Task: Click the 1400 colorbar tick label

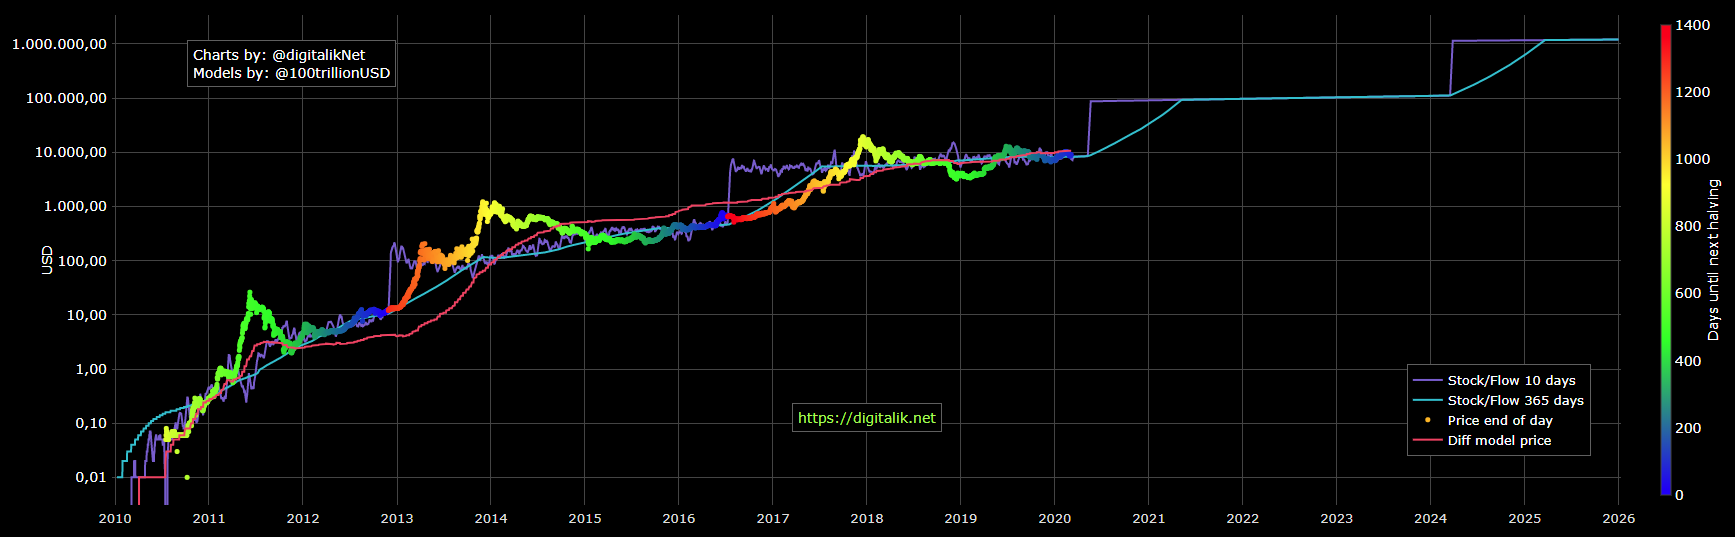Action: click(x=1692, y=25)
